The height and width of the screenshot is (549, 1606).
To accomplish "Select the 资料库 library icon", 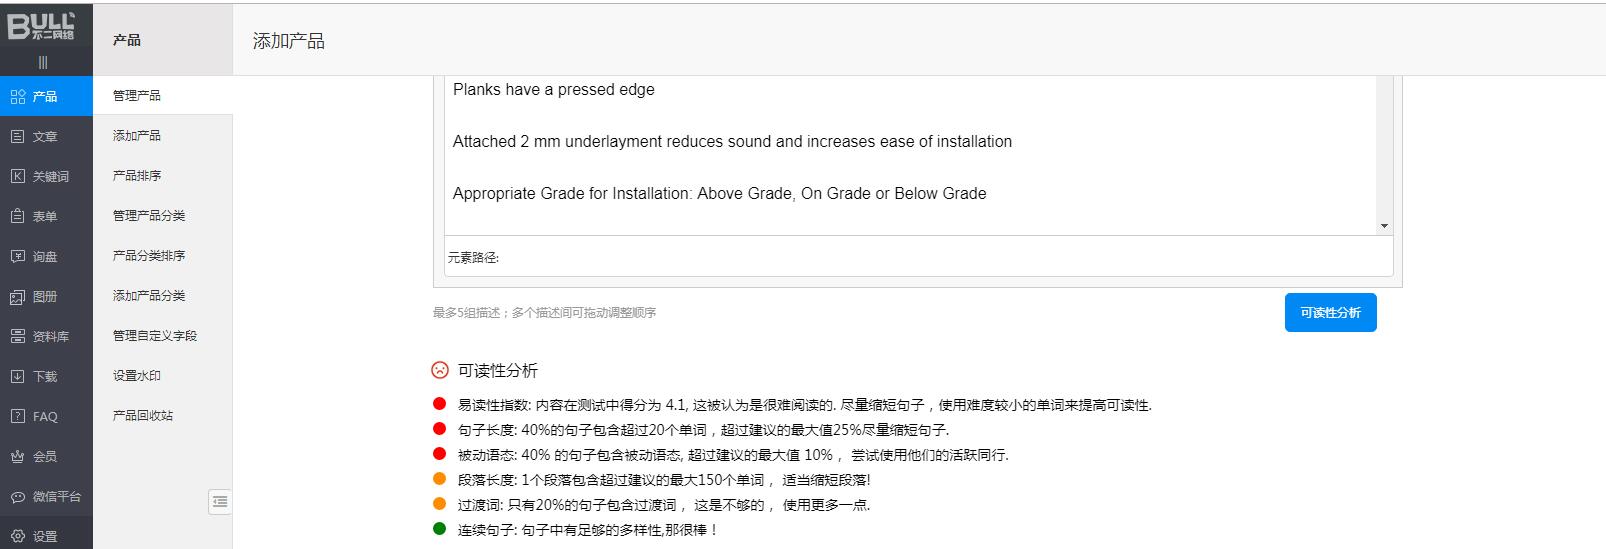I will (18, 337).
